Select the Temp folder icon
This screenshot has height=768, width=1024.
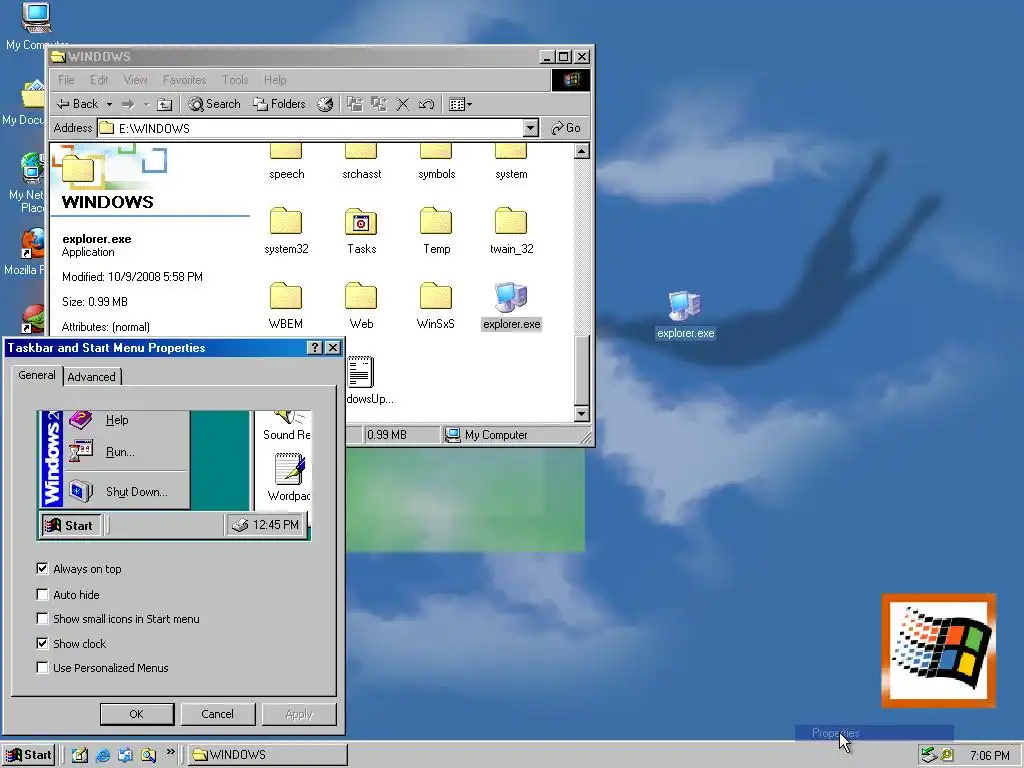(x=436, y=222)
